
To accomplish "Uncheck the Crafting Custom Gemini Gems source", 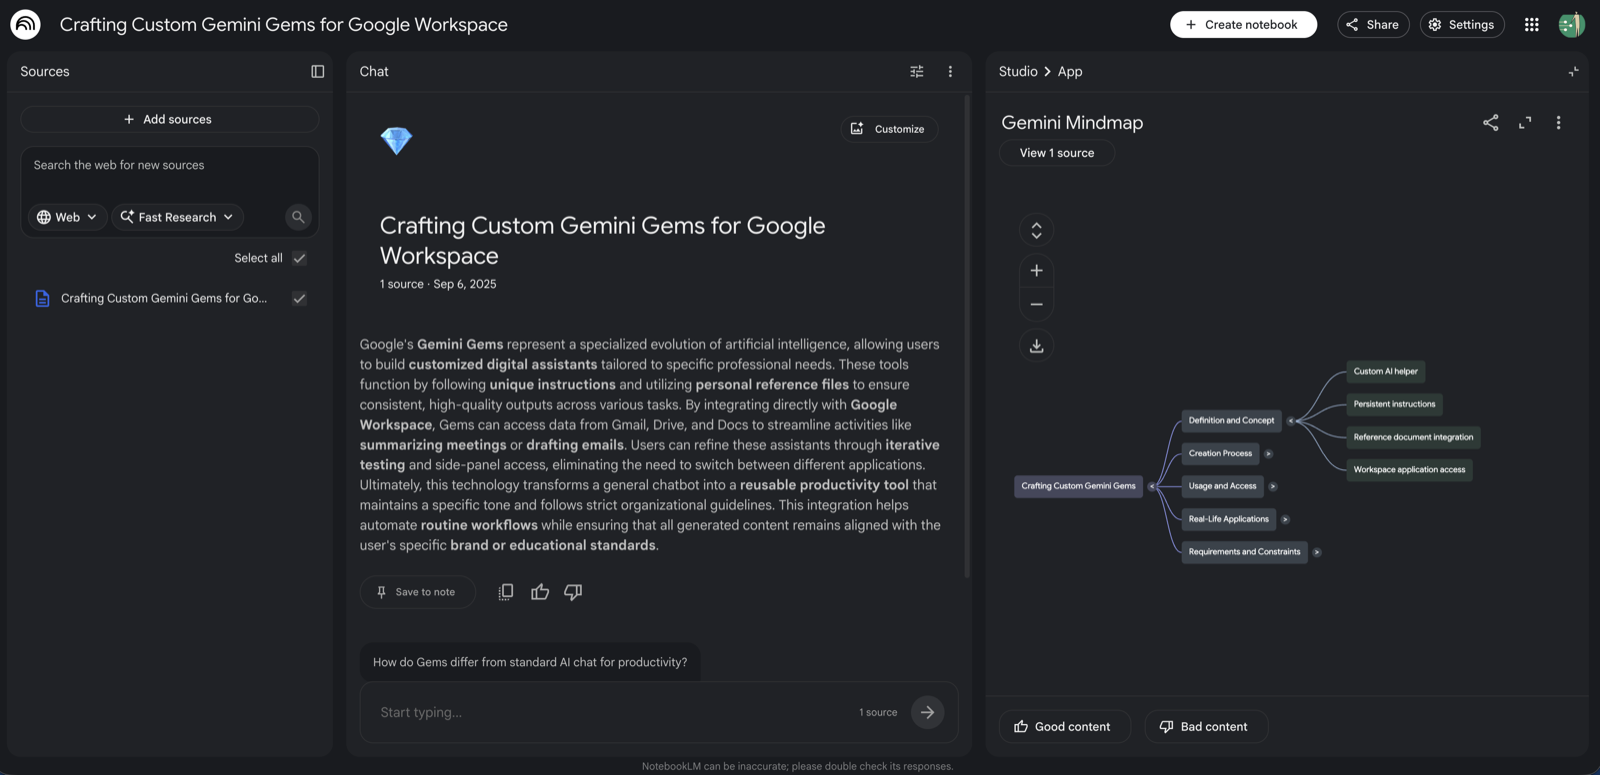I will pyautogui.click(x=299, y=298).
